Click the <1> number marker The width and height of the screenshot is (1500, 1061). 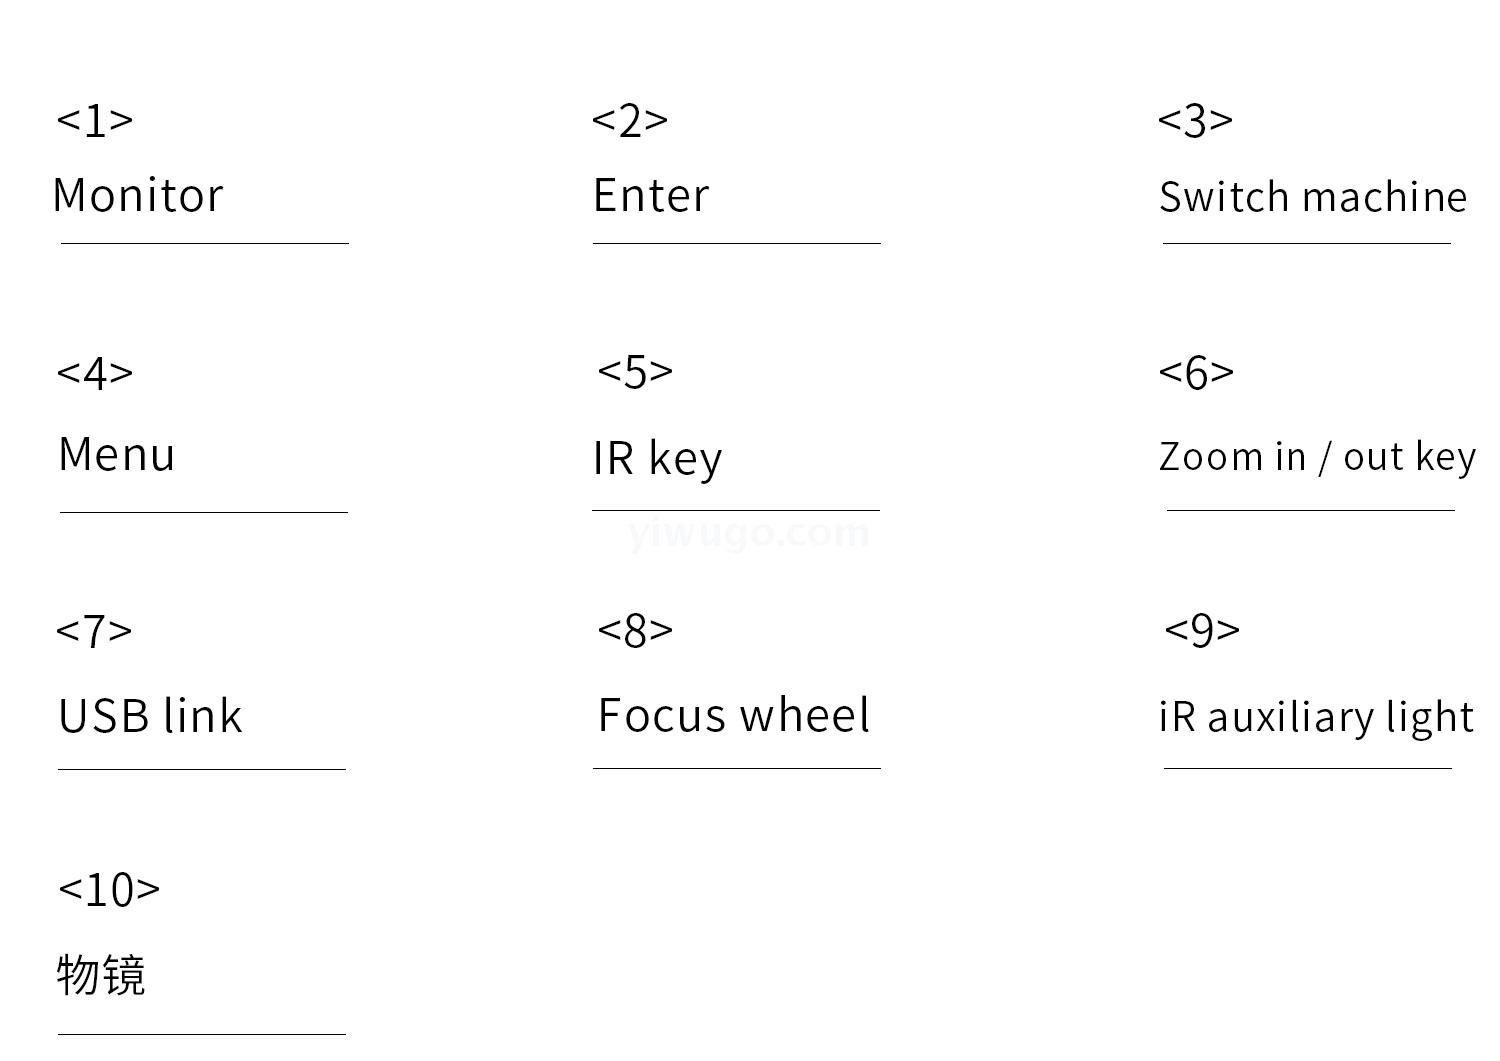95,120
